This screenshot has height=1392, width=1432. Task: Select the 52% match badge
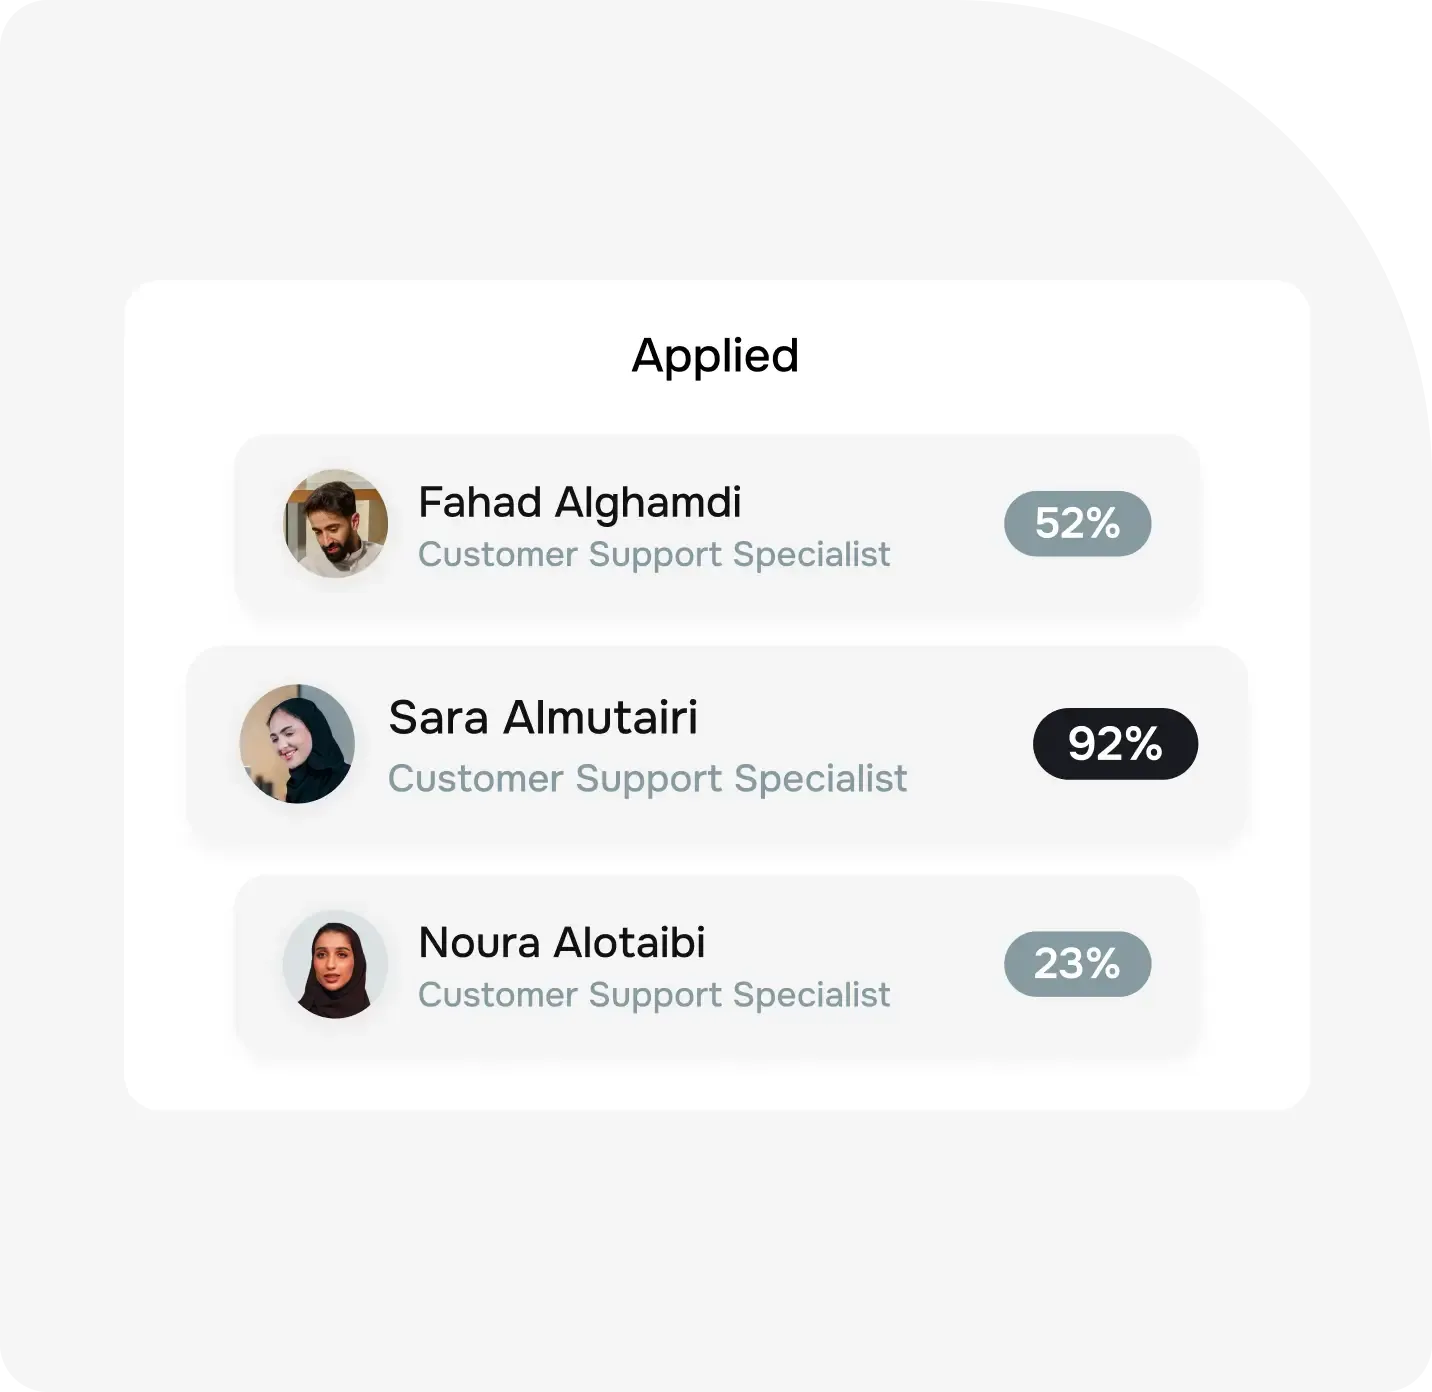coord(1076,523)
